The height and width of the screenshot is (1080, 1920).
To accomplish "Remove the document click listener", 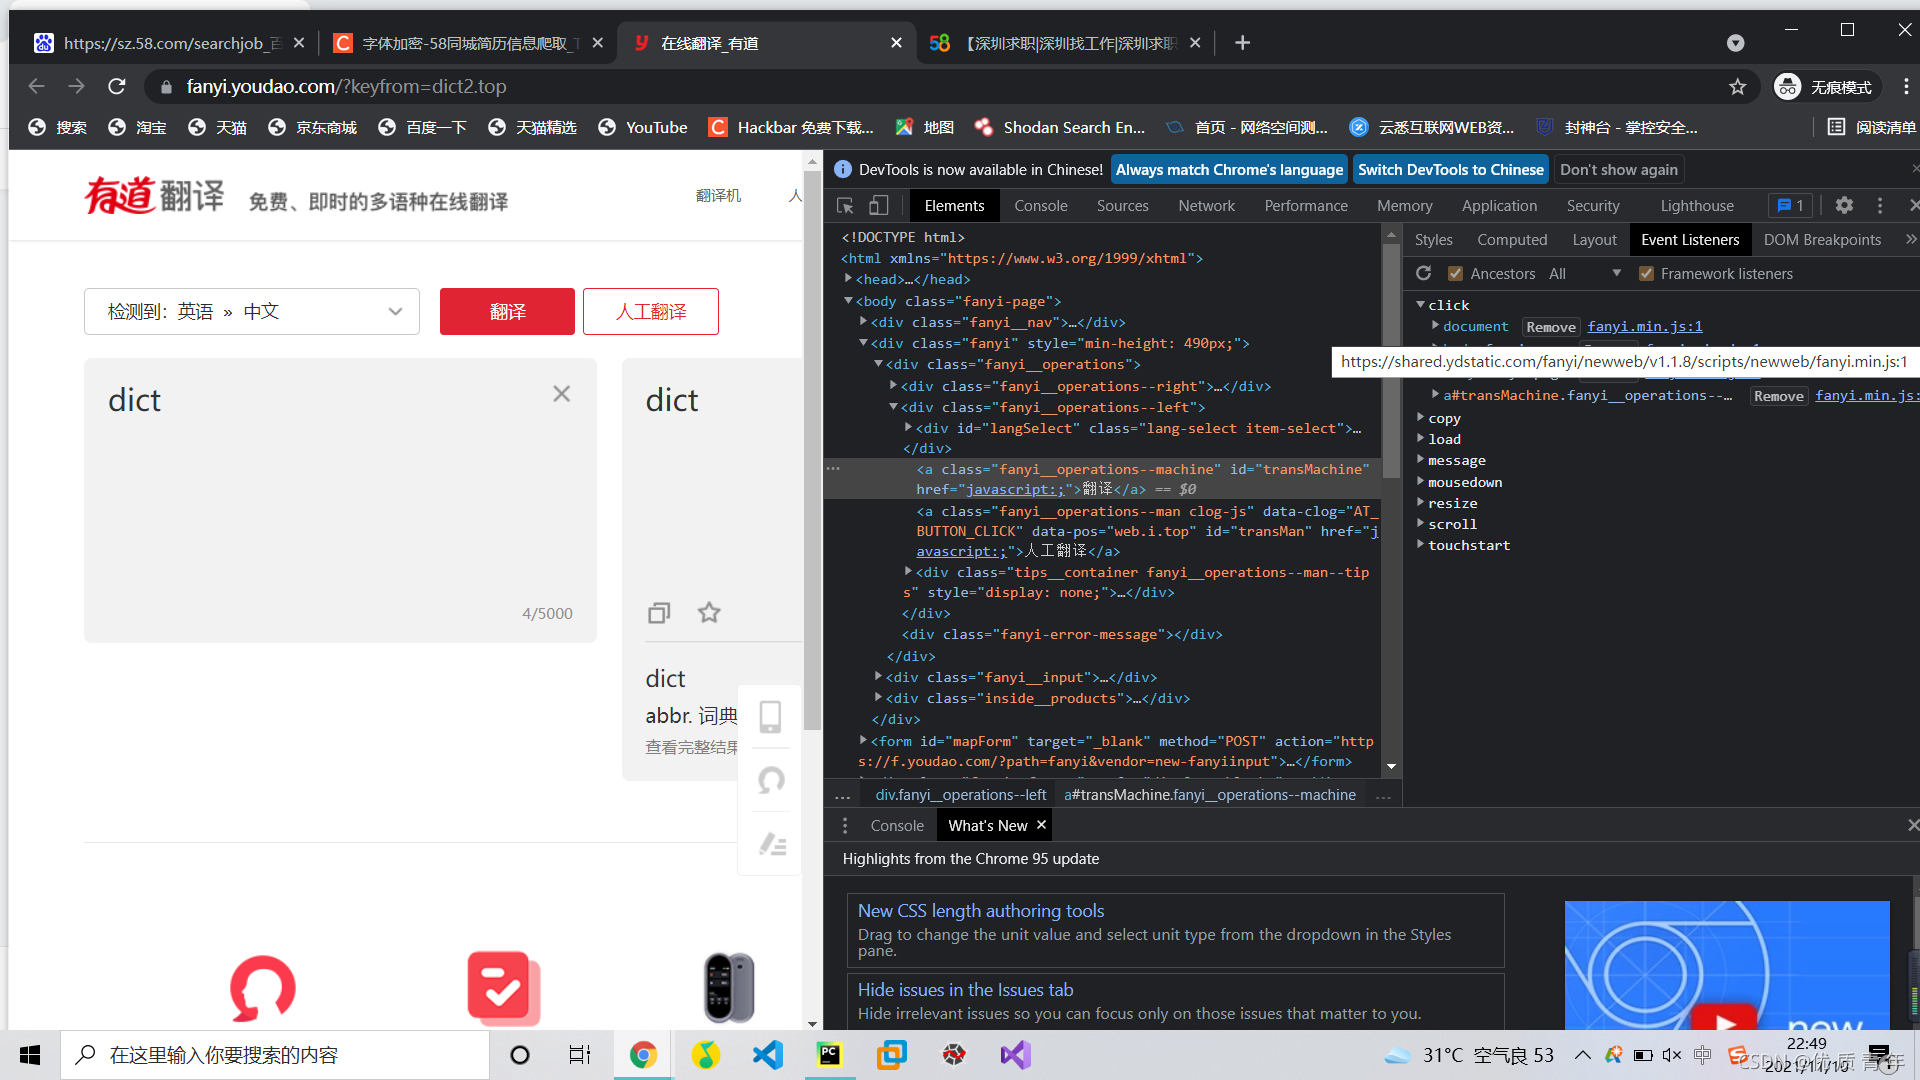I will [x=1551, y=327].
